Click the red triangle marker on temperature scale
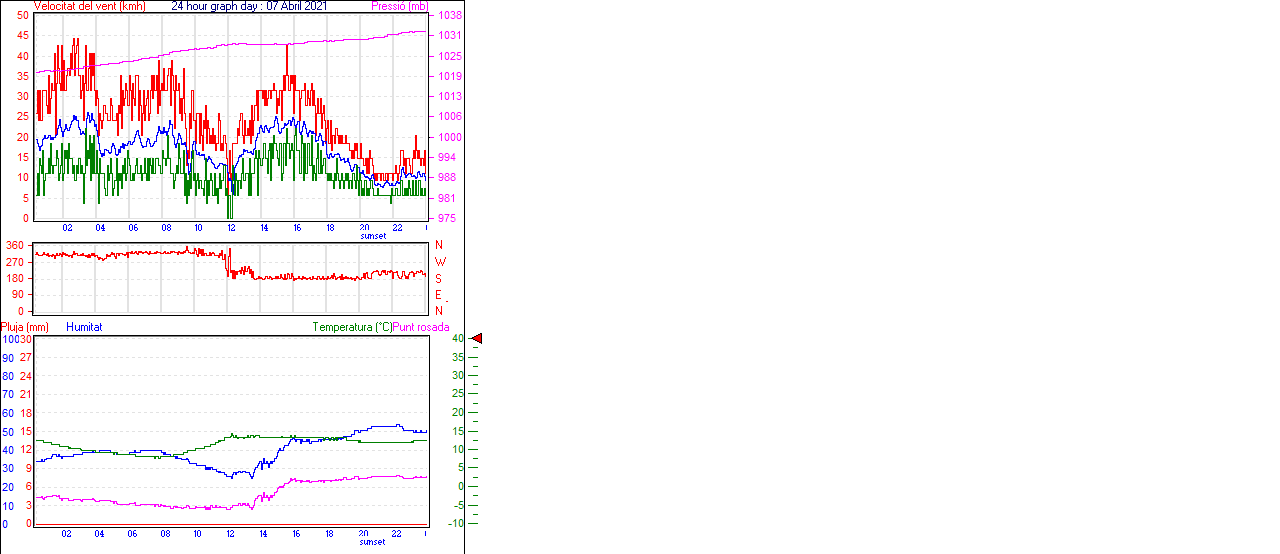Image resolution: width=1280 pixels, height=554 pixels. pos(477,339)
